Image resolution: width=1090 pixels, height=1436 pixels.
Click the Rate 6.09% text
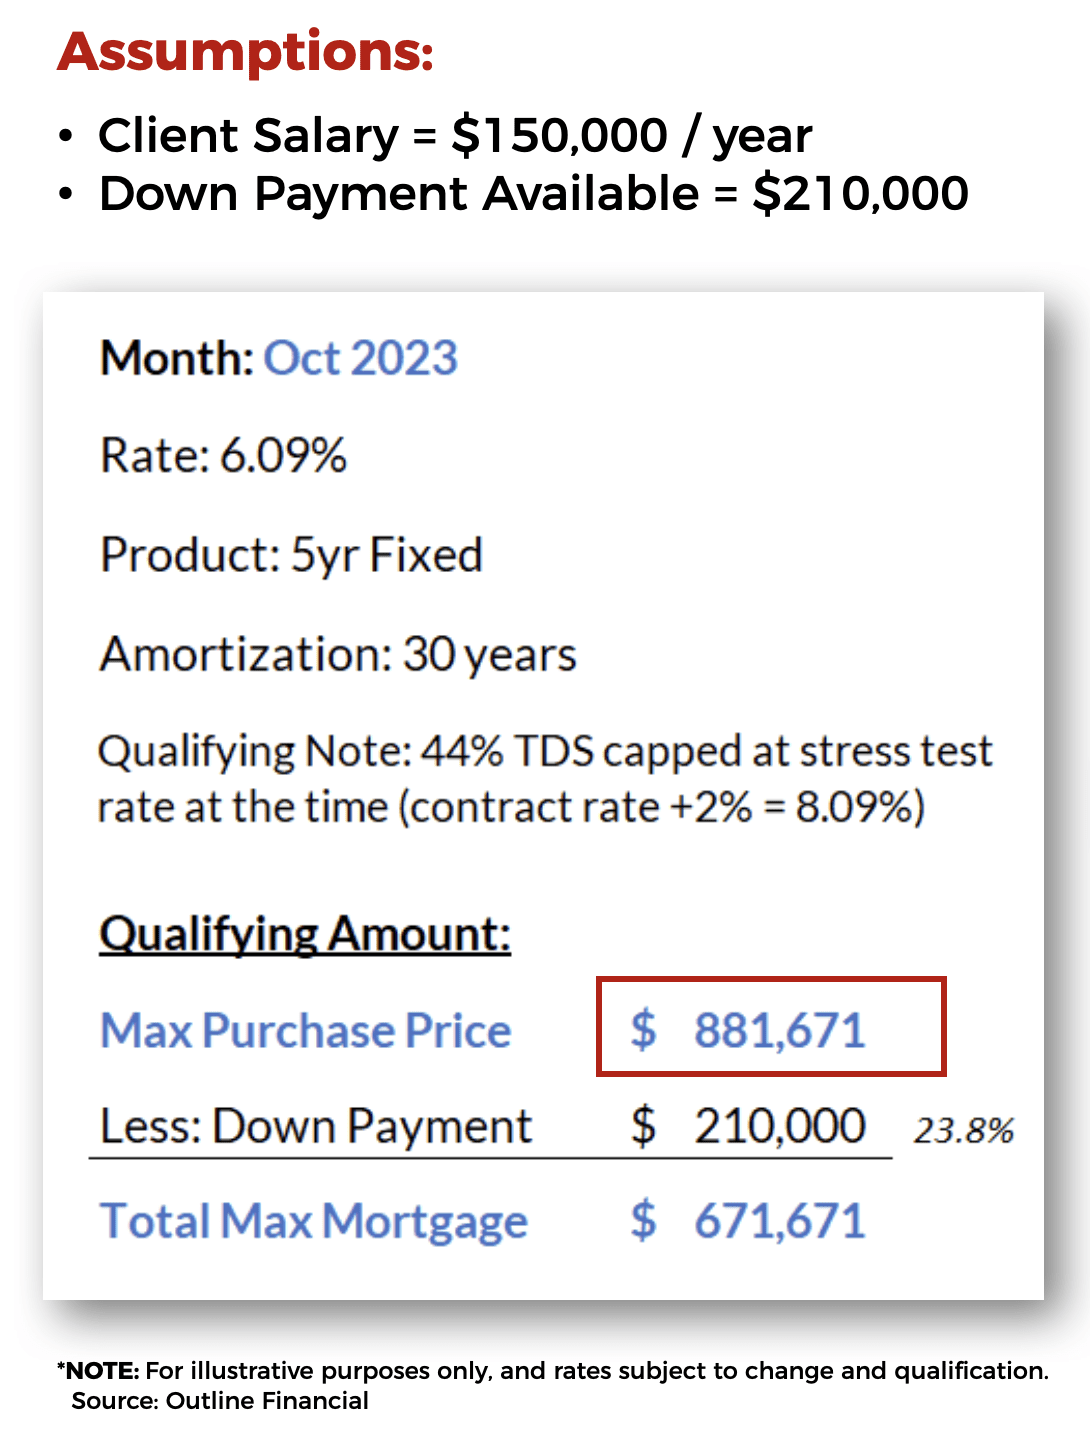[223, 456]
